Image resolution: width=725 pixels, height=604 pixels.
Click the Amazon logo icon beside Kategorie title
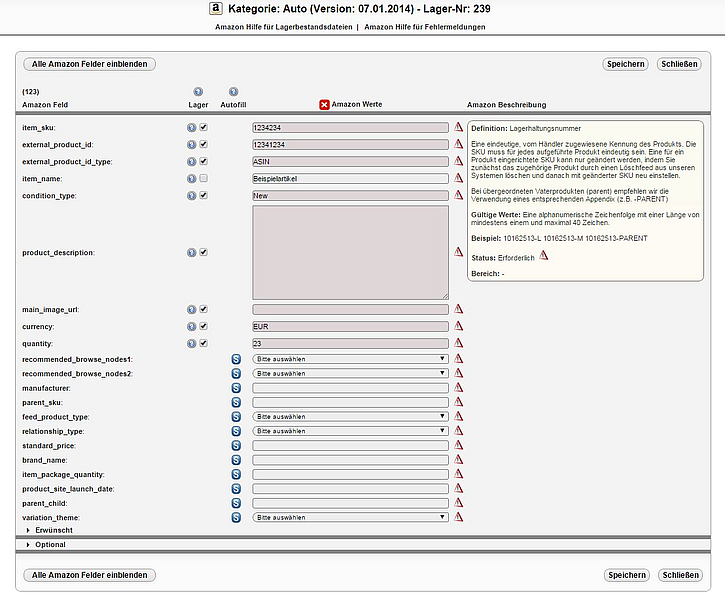215,8
